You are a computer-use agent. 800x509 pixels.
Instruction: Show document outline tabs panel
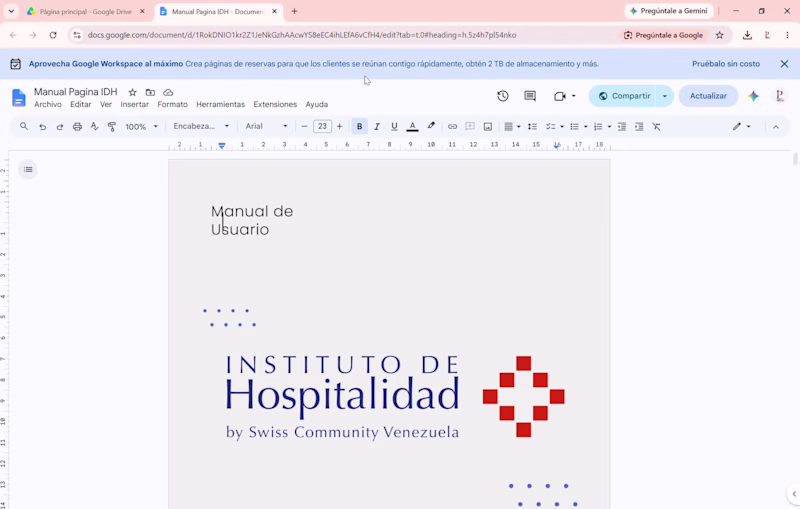tap(28, 169)
